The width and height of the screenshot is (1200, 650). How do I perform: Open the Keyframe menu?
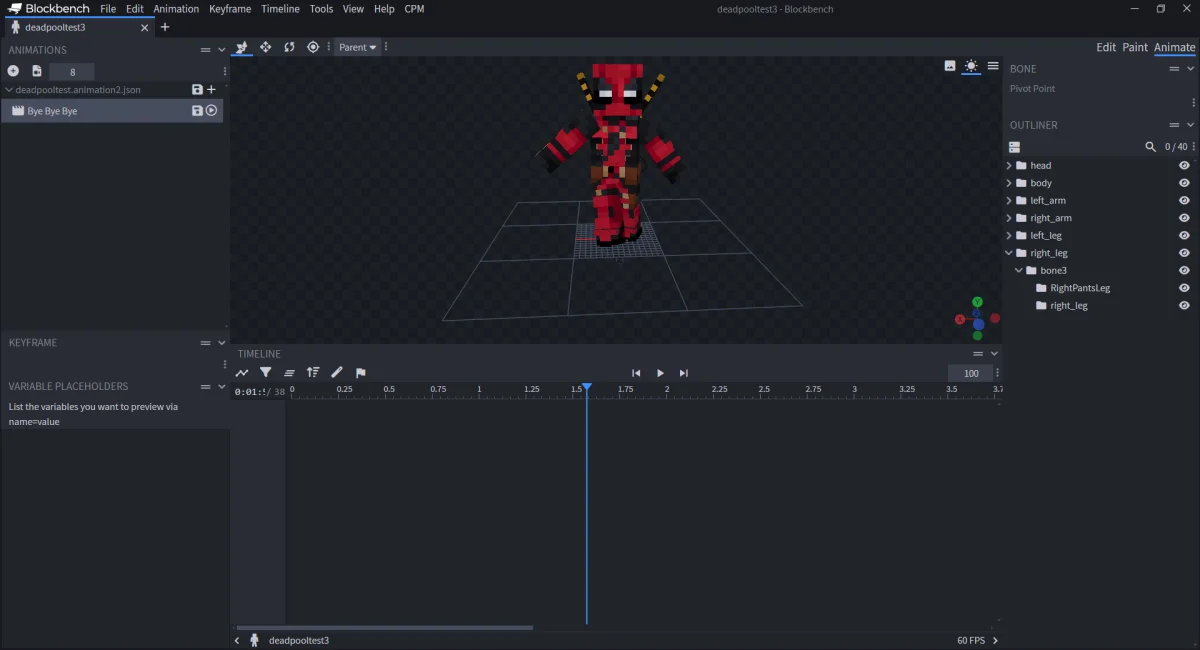point(230,9)
